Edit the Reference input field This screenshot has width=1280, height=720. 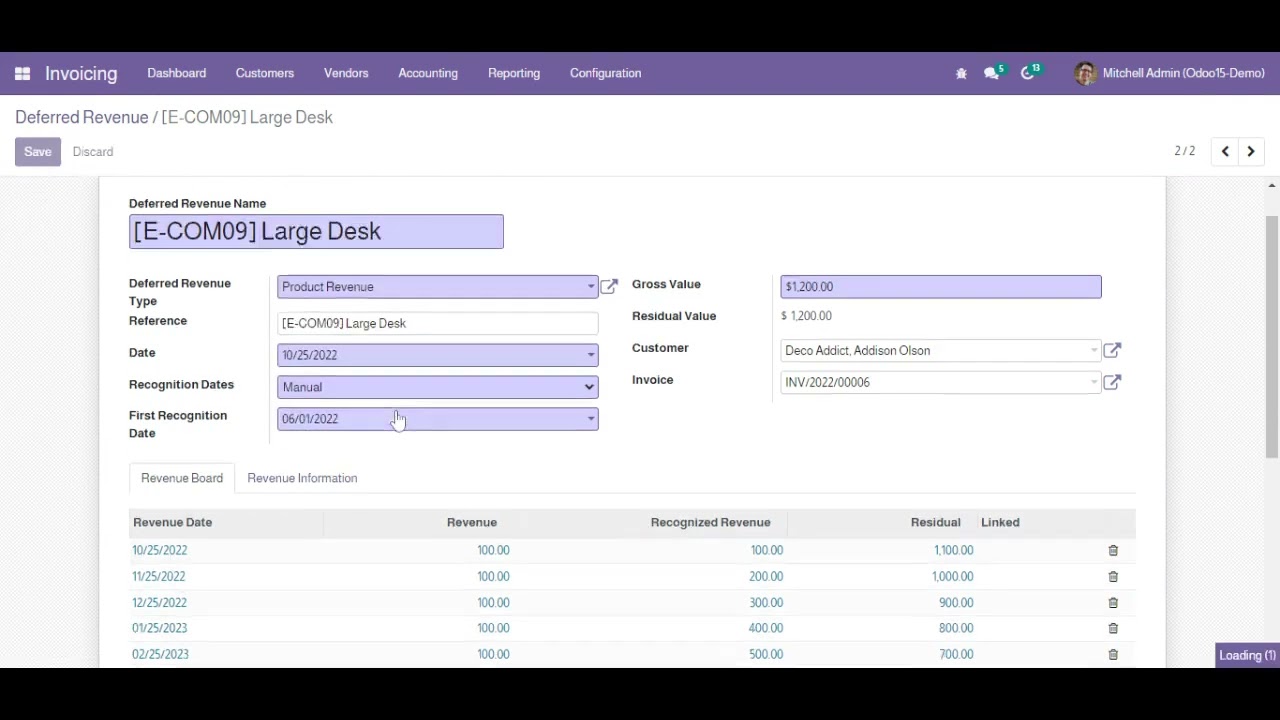438,323
